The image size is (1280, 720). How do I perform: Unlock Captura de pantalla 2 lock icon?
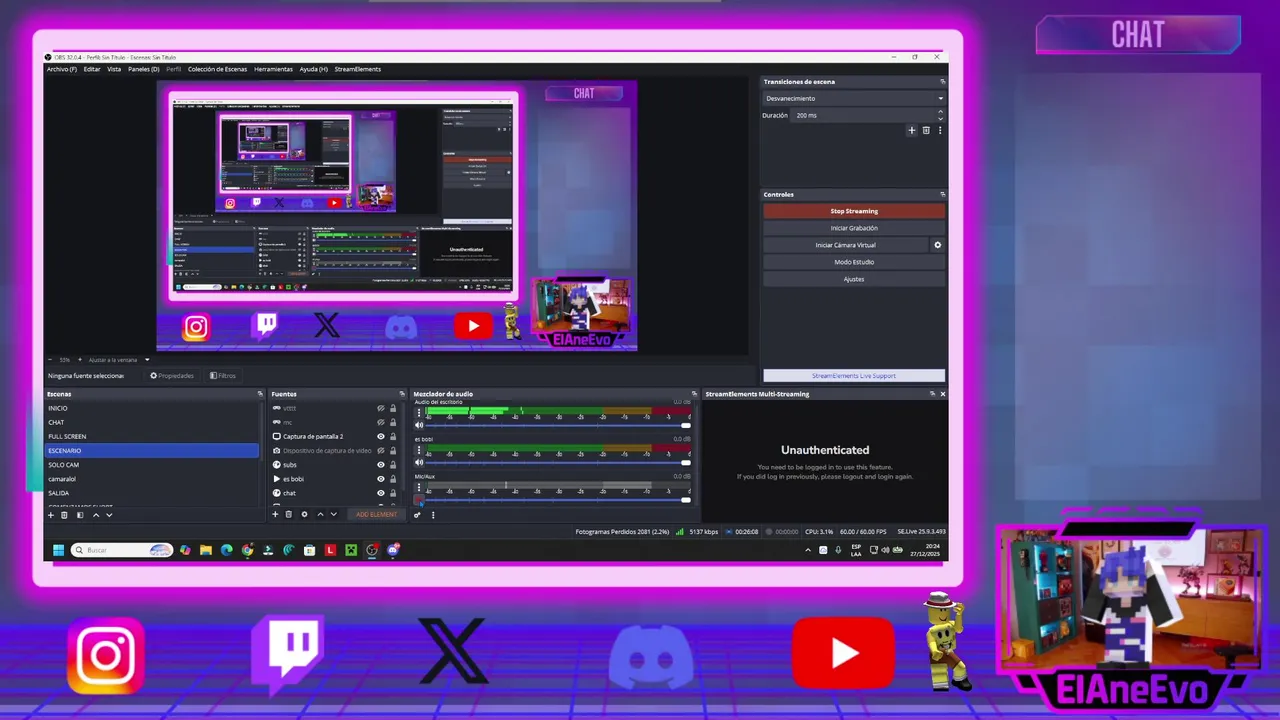pos(393,436)
